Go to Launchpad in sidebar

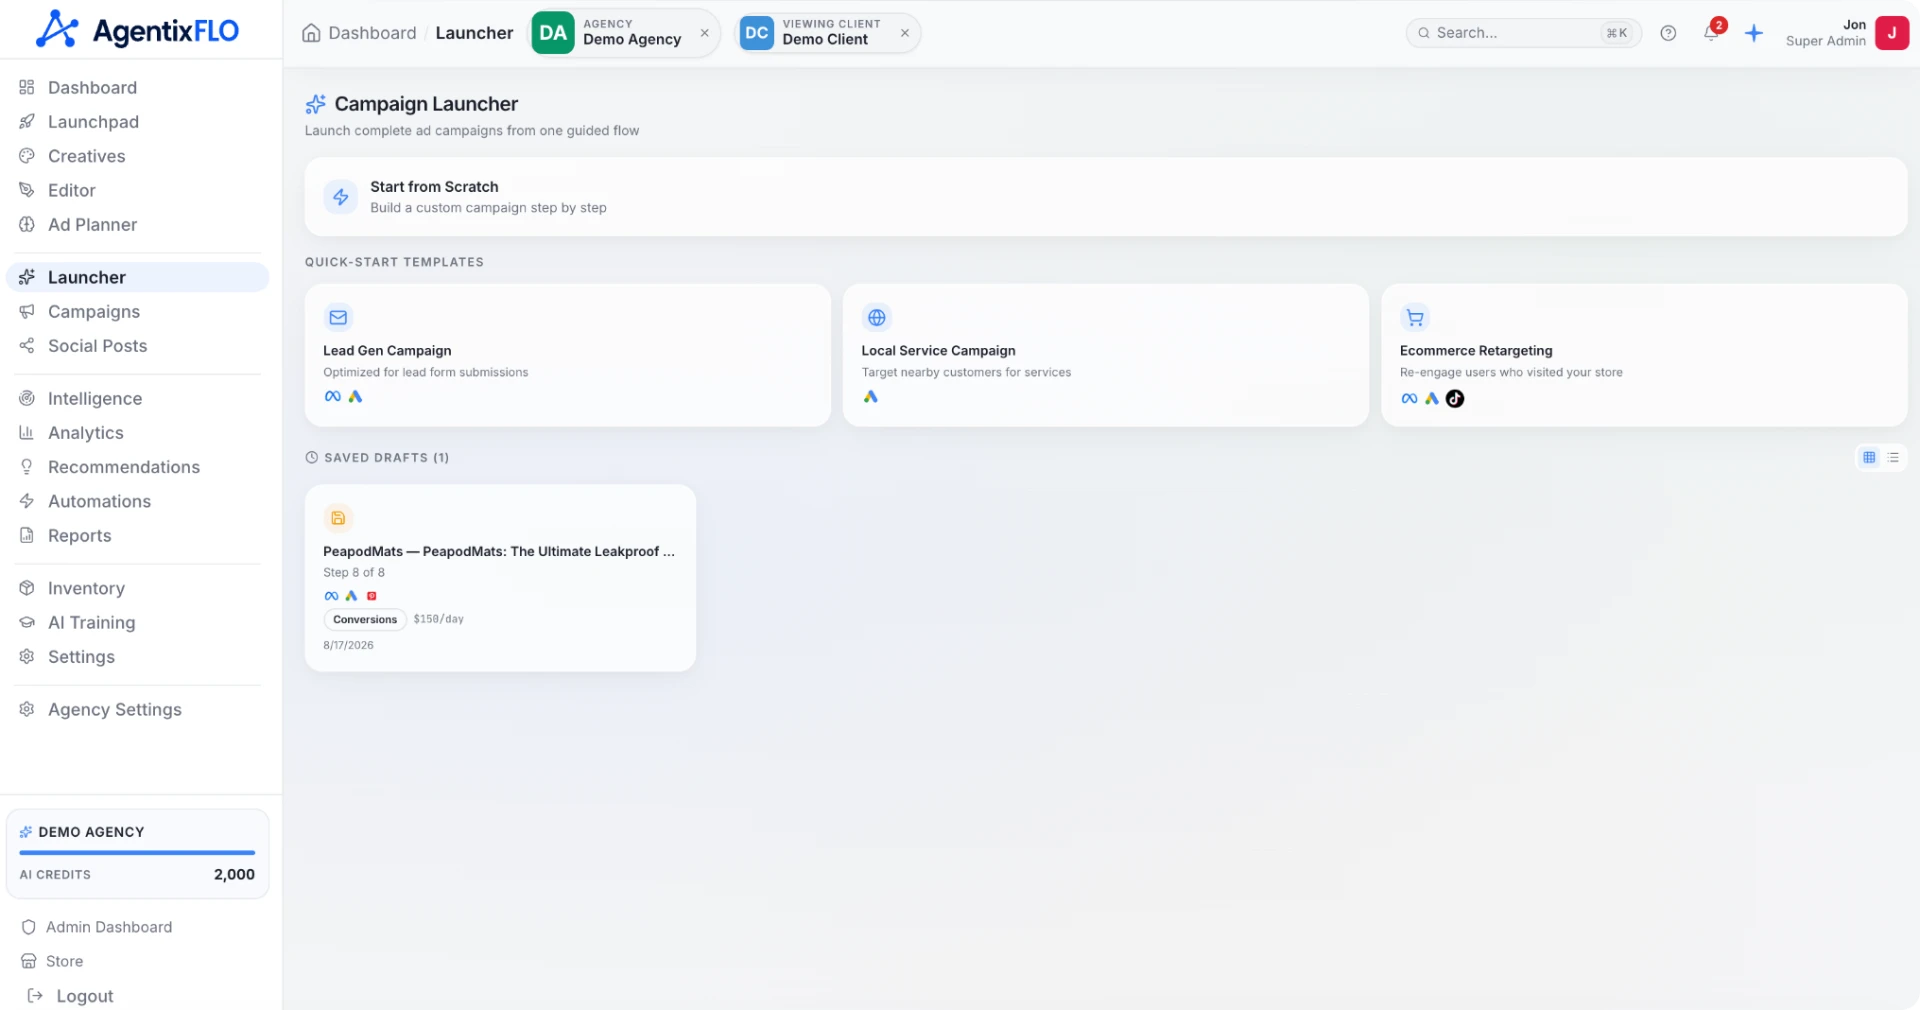tap(138, 122)
